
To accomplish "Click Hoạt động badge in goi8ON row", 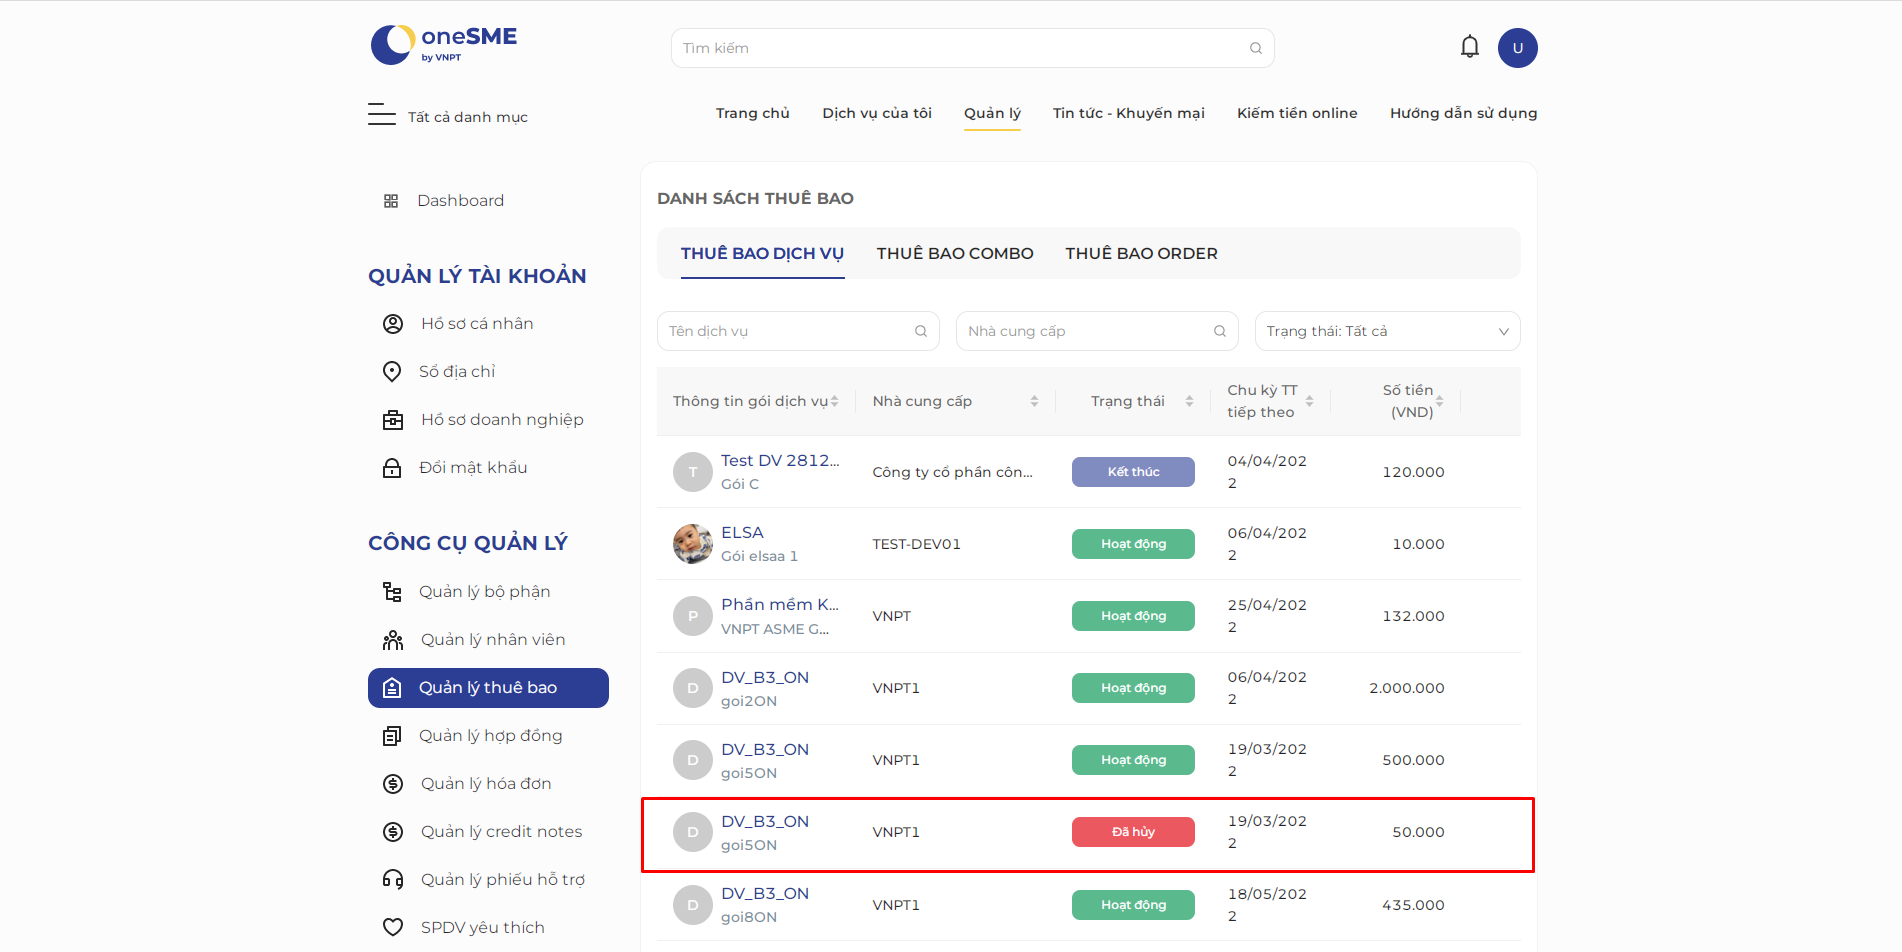I will click(x=1133, y=905).
